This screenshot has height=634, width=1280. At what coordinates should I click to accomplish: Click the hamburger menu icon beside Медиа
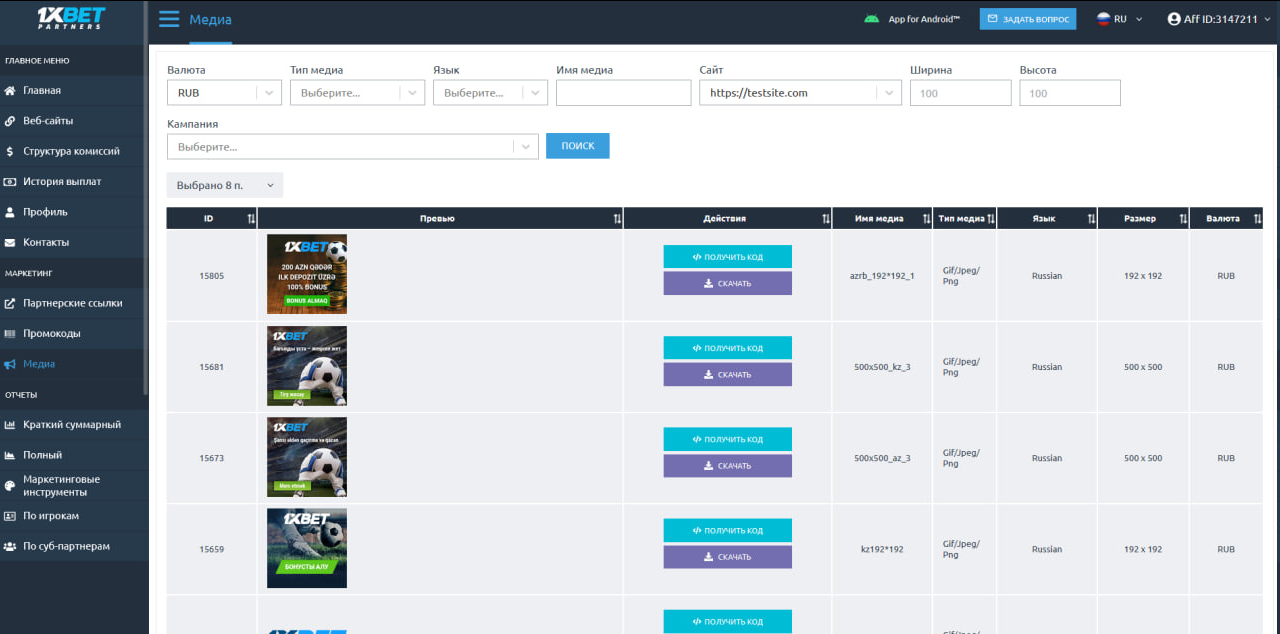pos(169,19)
